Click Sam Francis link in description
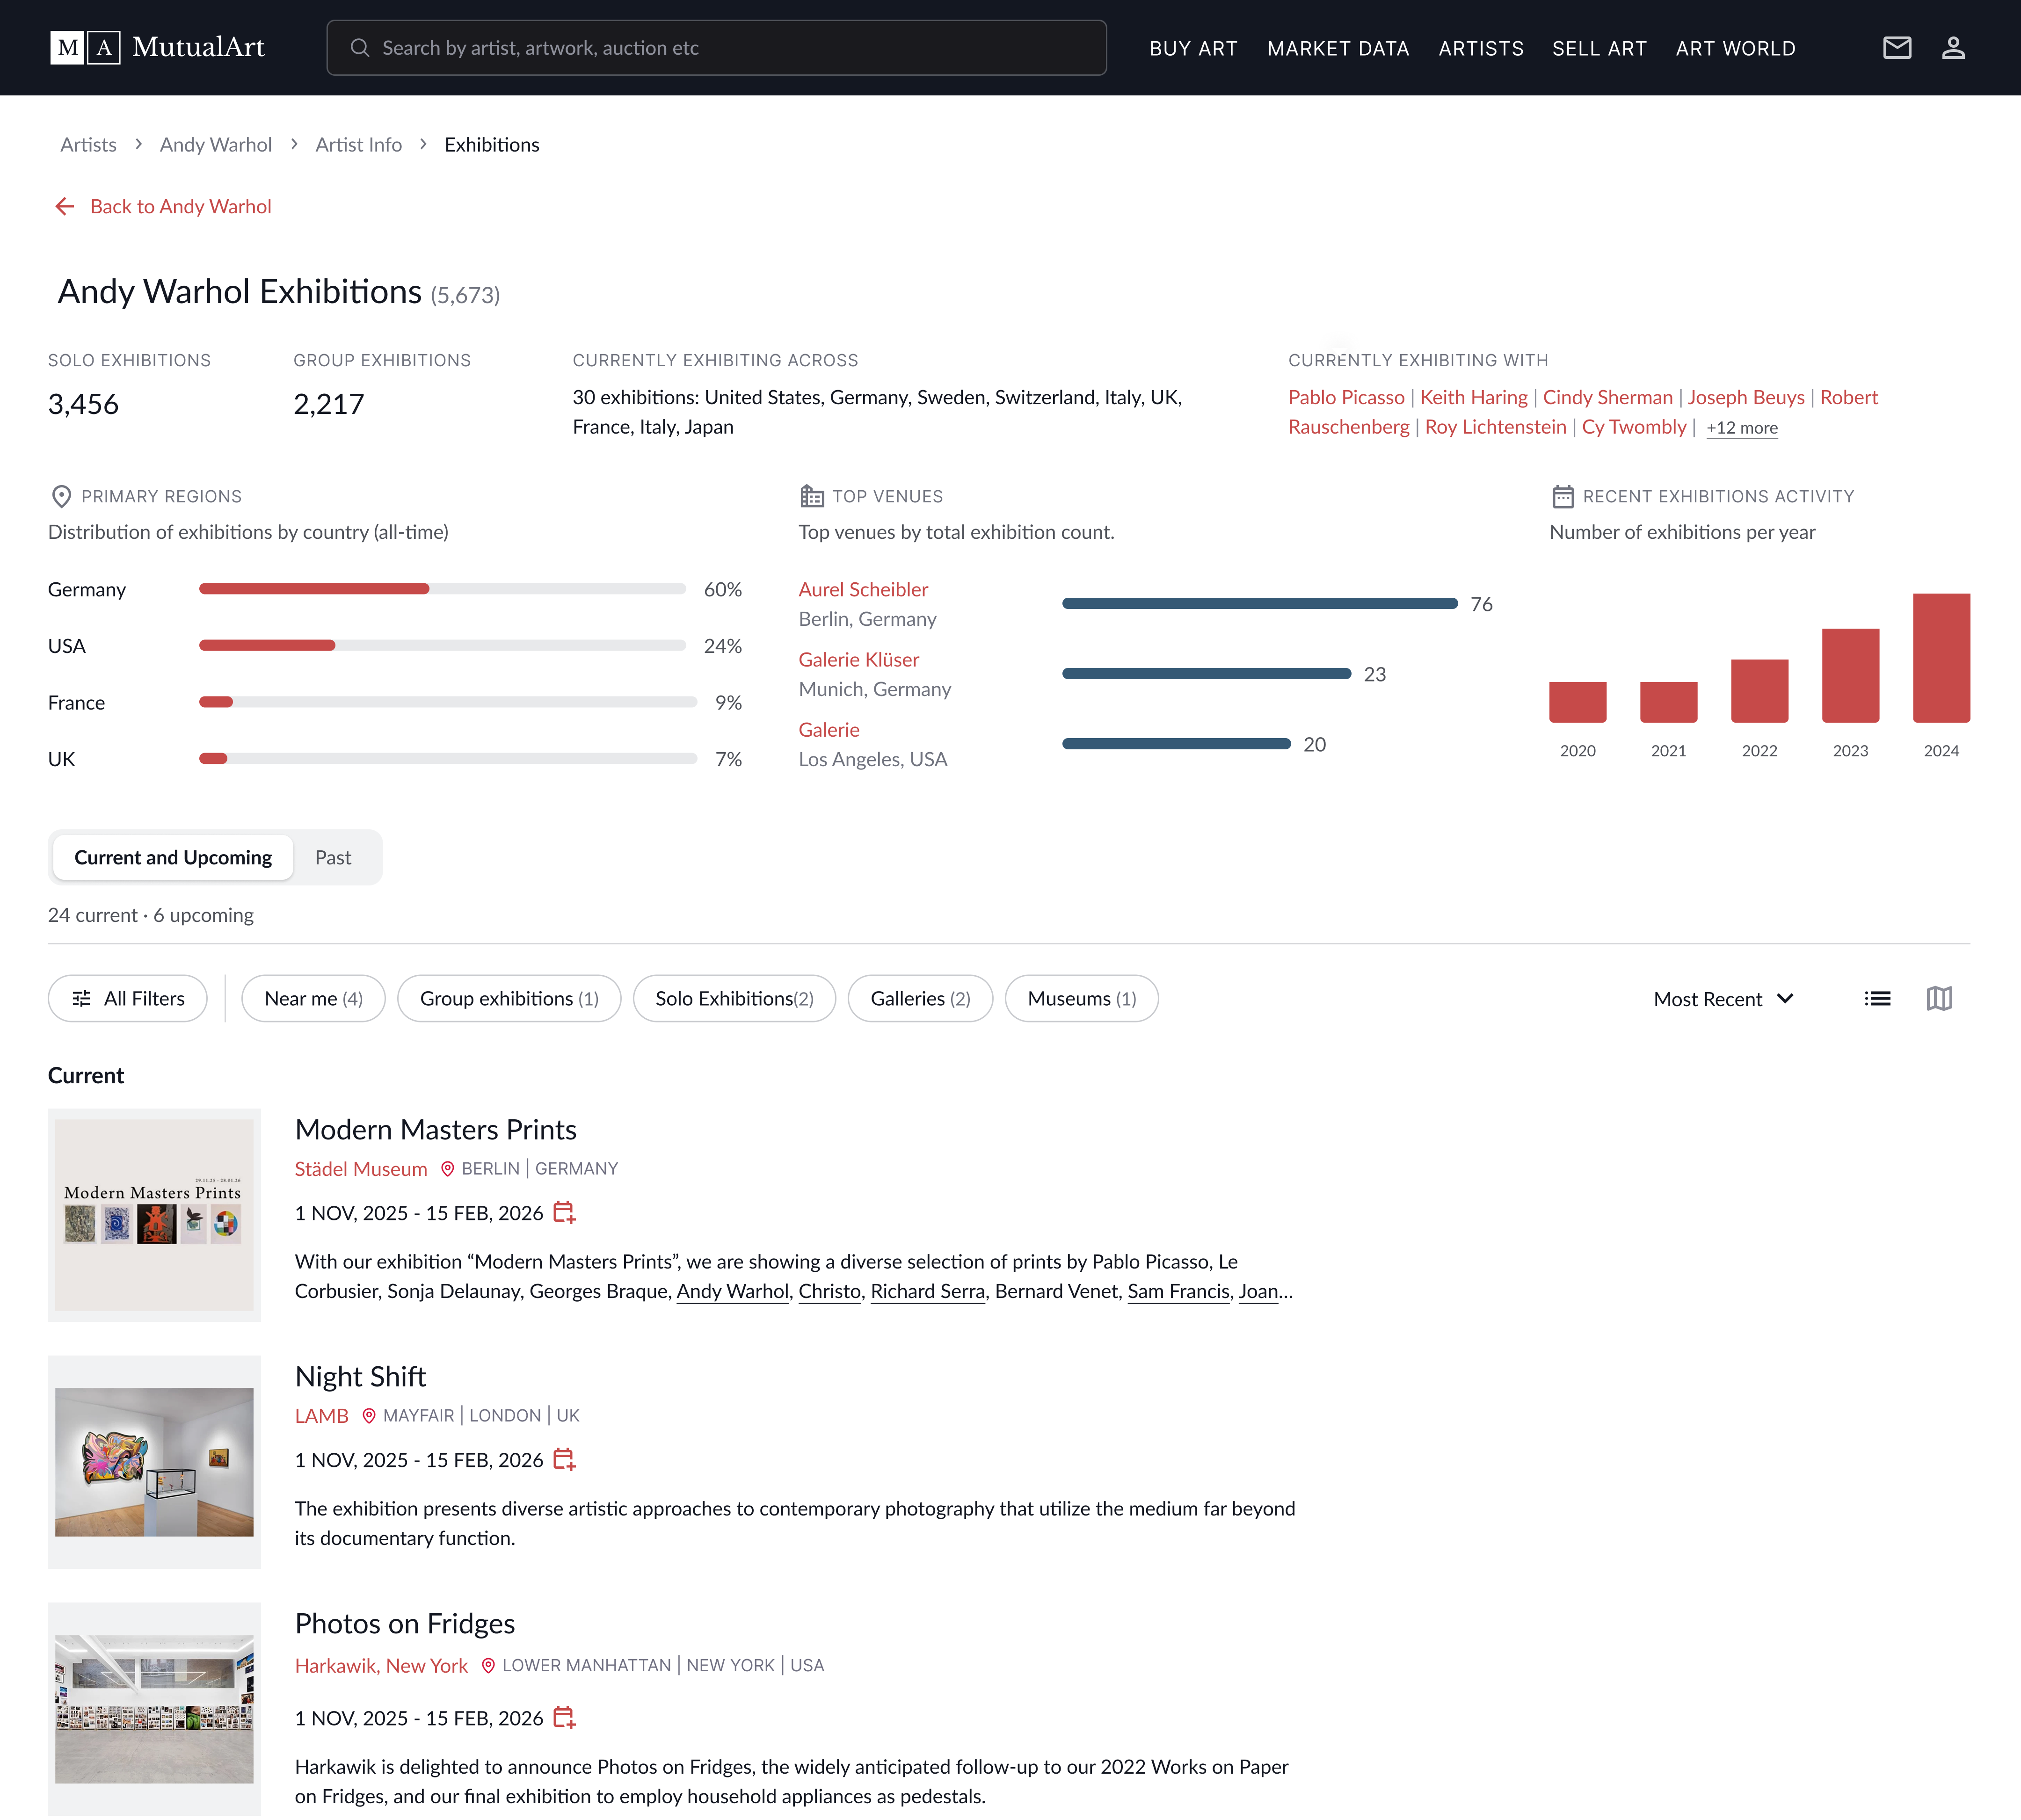 point(1178,1291)
